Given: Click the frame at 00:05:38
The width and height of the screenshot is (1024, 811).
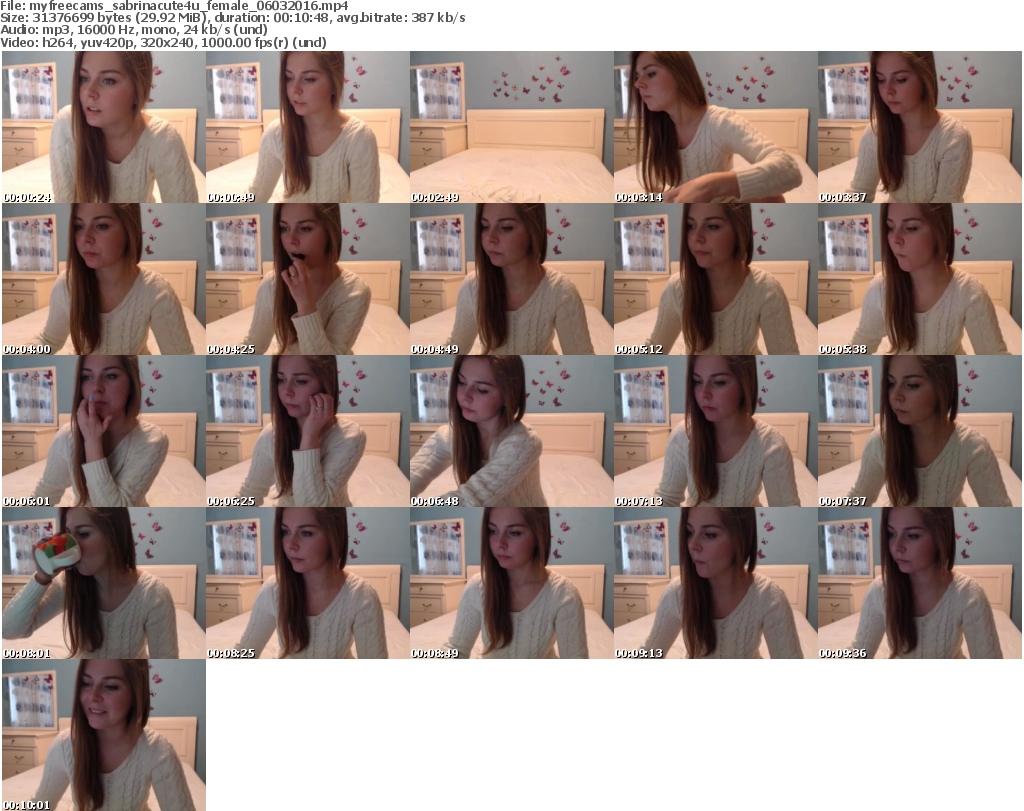Looking at the screenshot, I should pos(919,279).
